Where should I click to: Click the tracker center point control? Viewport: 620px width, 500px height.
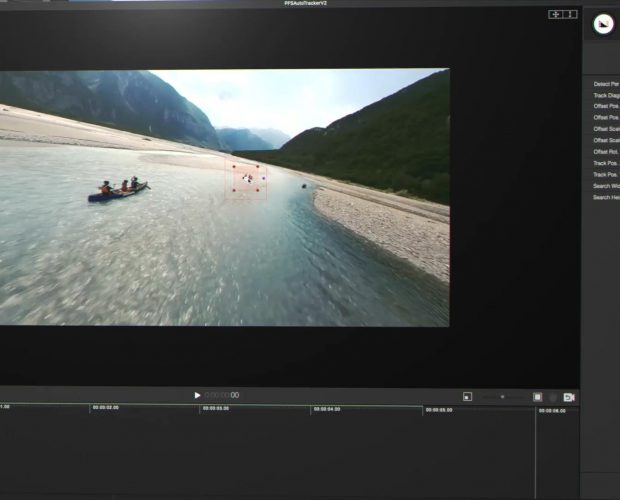[x=247, y=179]
